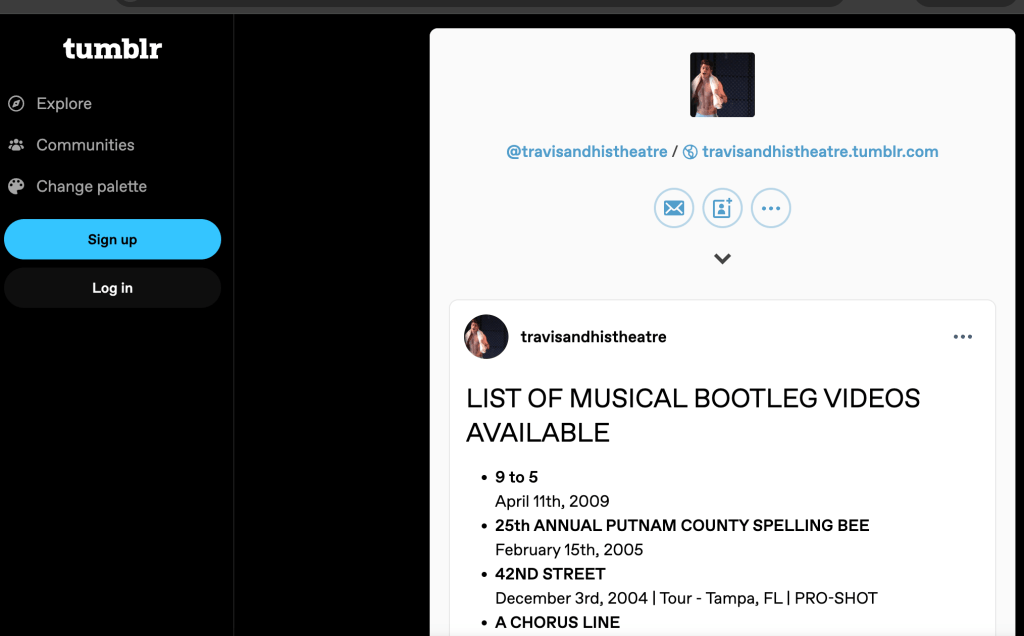Open Explore in the sidebar

[x=64, y=104]
